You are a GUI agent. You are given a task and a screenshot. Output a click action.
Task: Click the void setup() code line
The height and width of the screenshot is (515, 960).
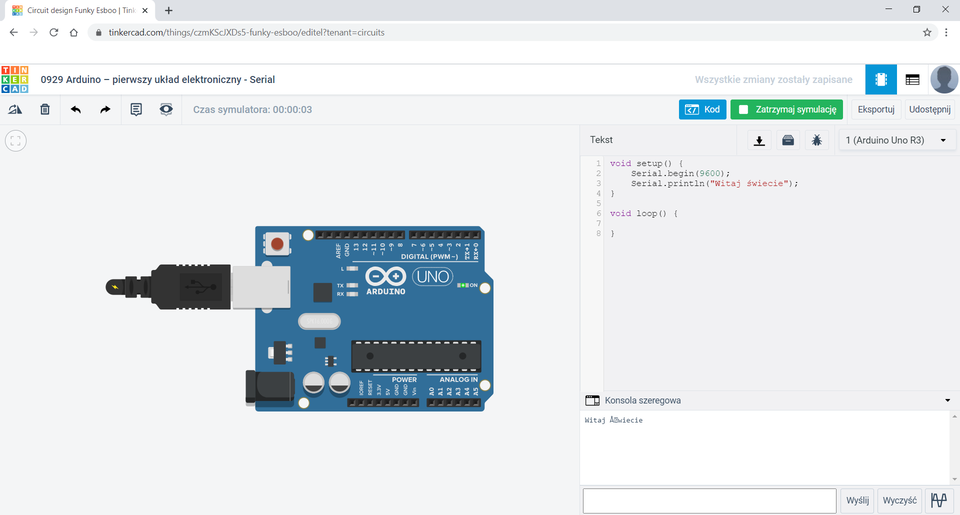click(646, 164)
